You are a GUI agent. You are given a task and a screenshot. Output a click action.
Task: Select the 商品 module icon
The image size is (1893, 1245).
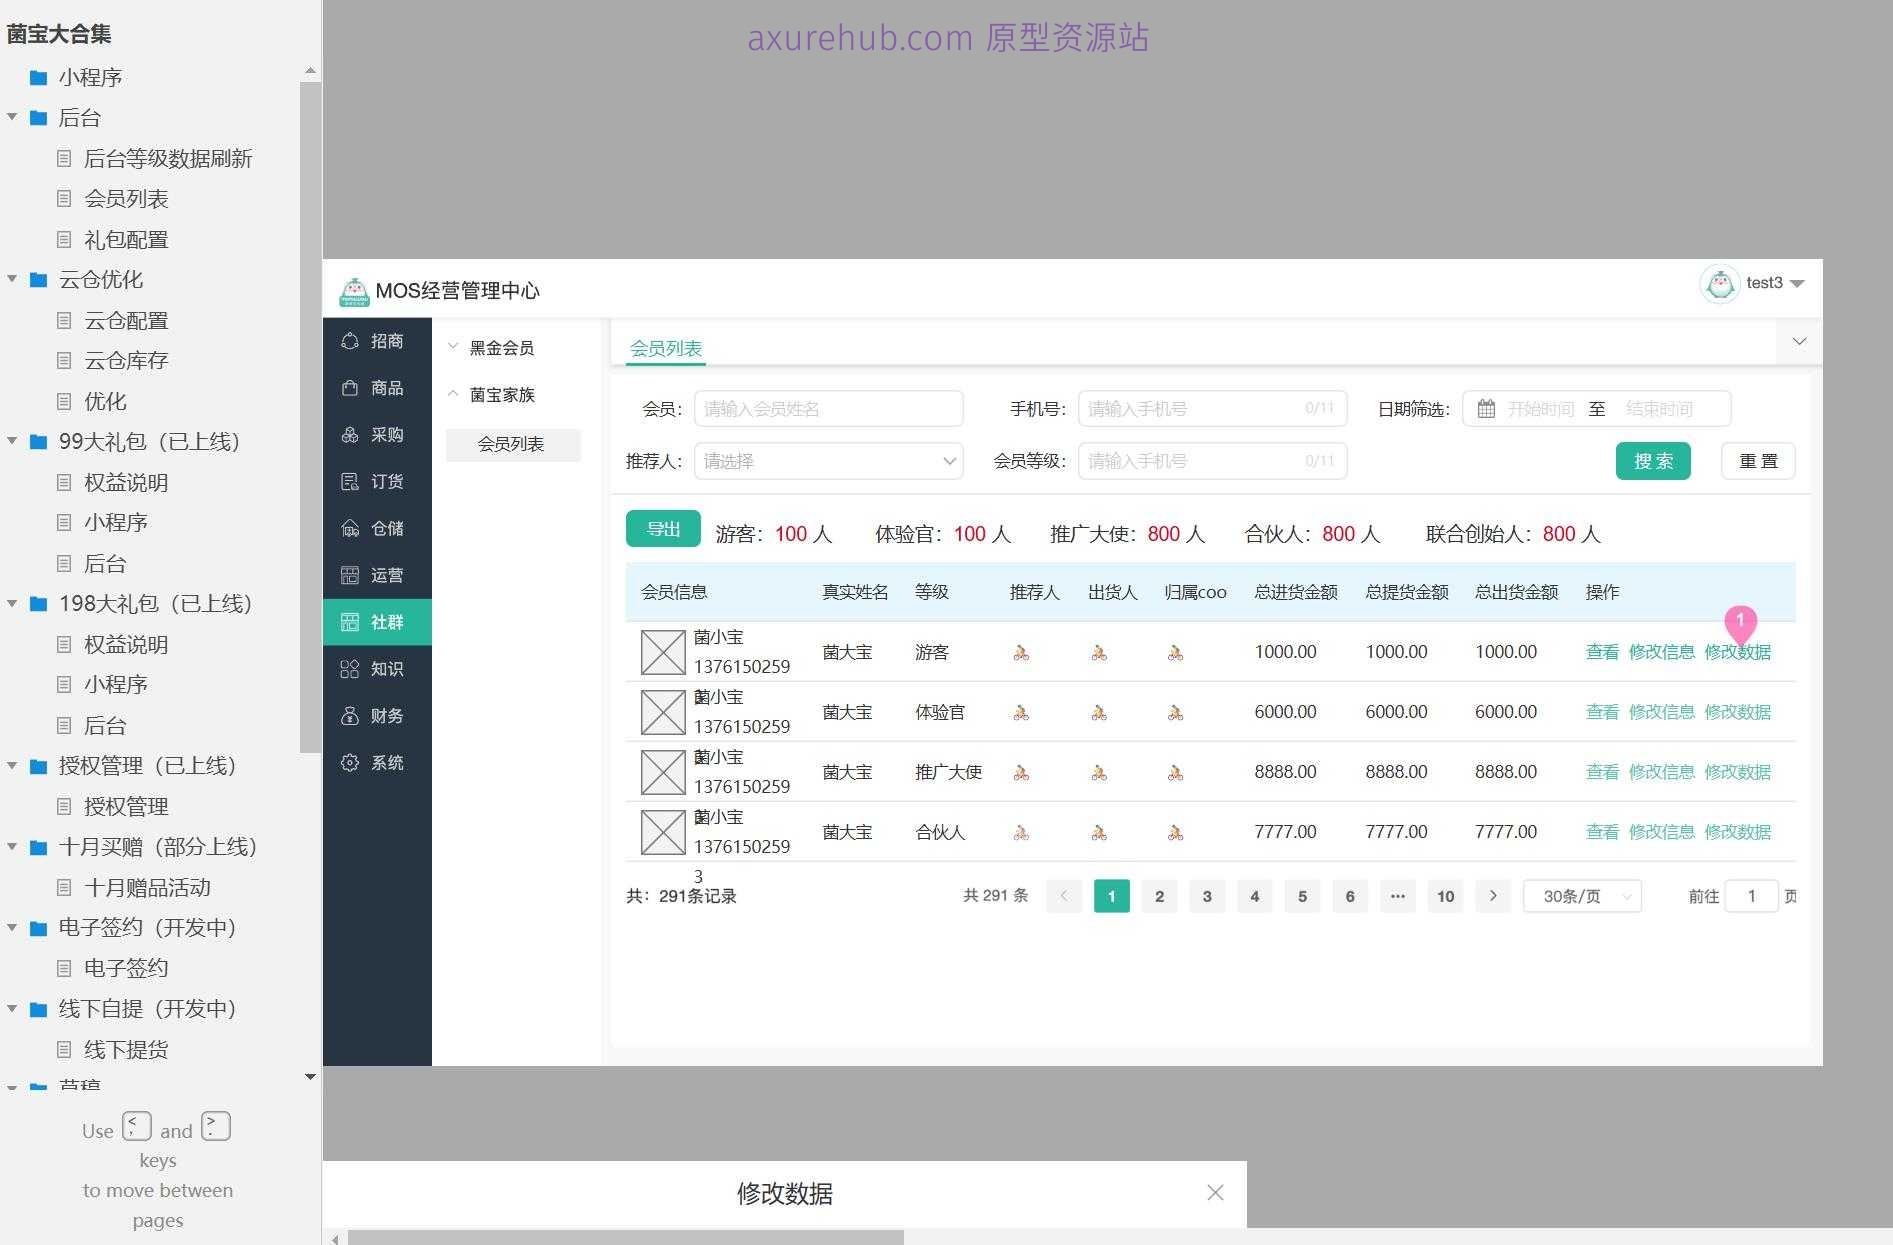(x=376, y=388)
